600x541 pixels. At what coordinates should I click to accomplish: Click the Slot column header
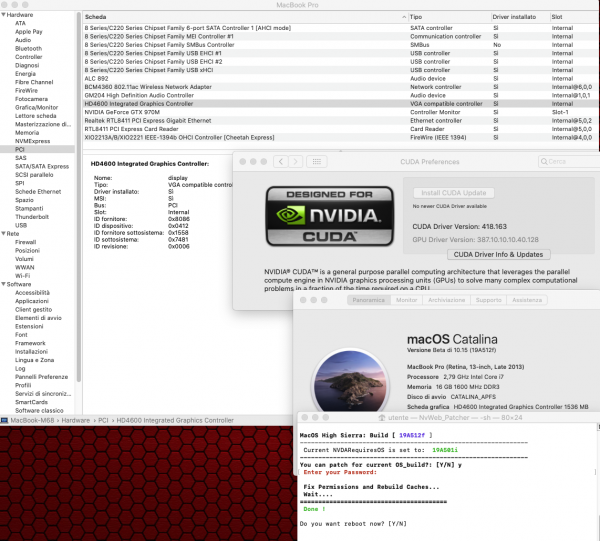(x=574, y=17)
